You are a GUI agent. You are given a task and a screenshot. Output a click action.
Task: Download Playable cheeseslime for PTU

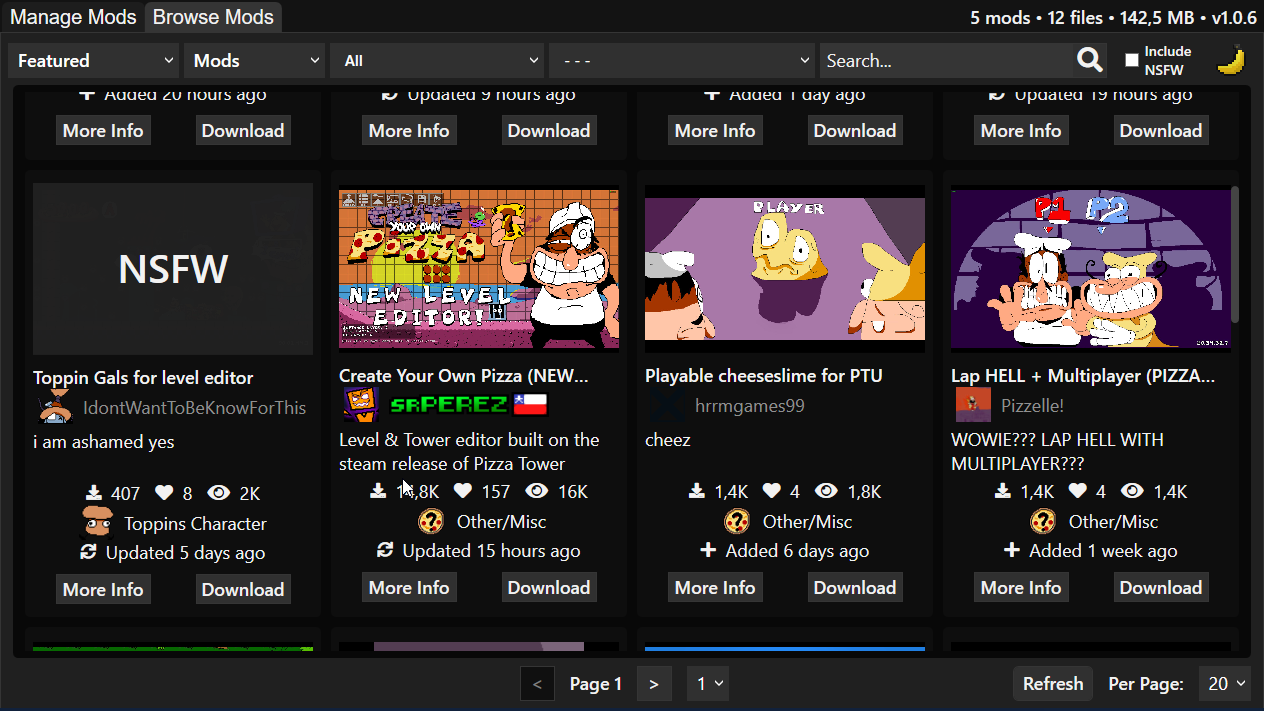pyautogui.click(x=855, y=587)
